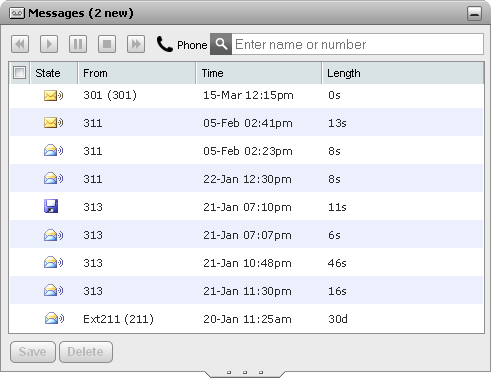Image resolution: width=493 pixels, height=379 pixels.
Task: Click new message icon at 05-Feb 02:41pm
Action: 53,123
